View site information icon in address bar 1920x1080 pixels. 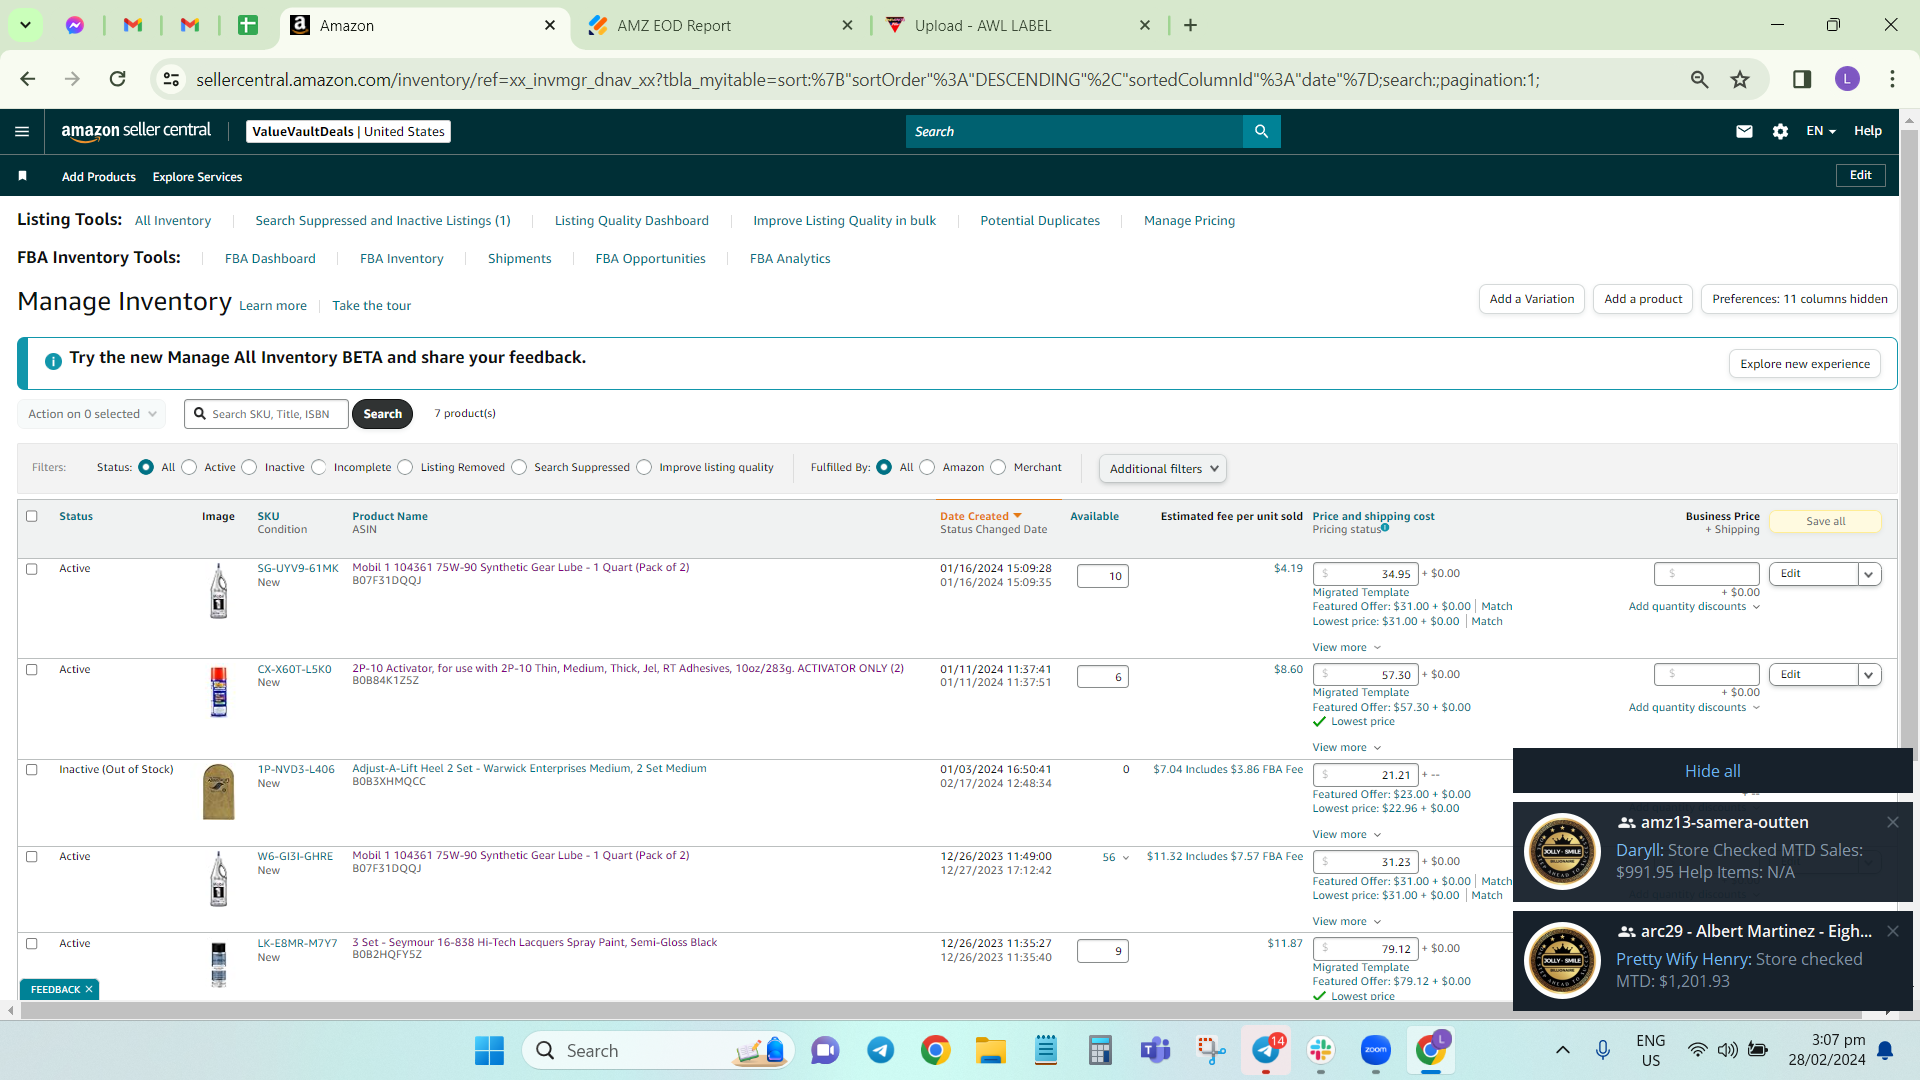[171, 79]
